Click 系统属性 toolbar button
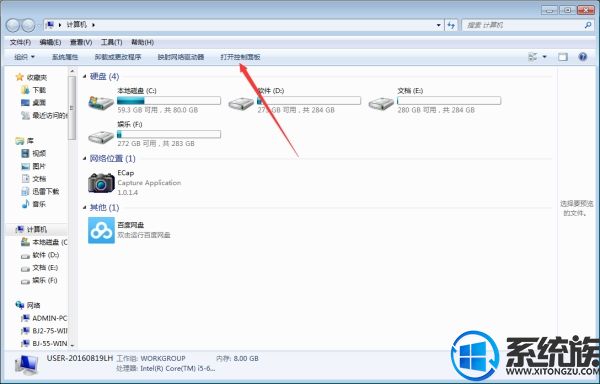600x384 pixels. pyautogui.click(x=65, y=57)
